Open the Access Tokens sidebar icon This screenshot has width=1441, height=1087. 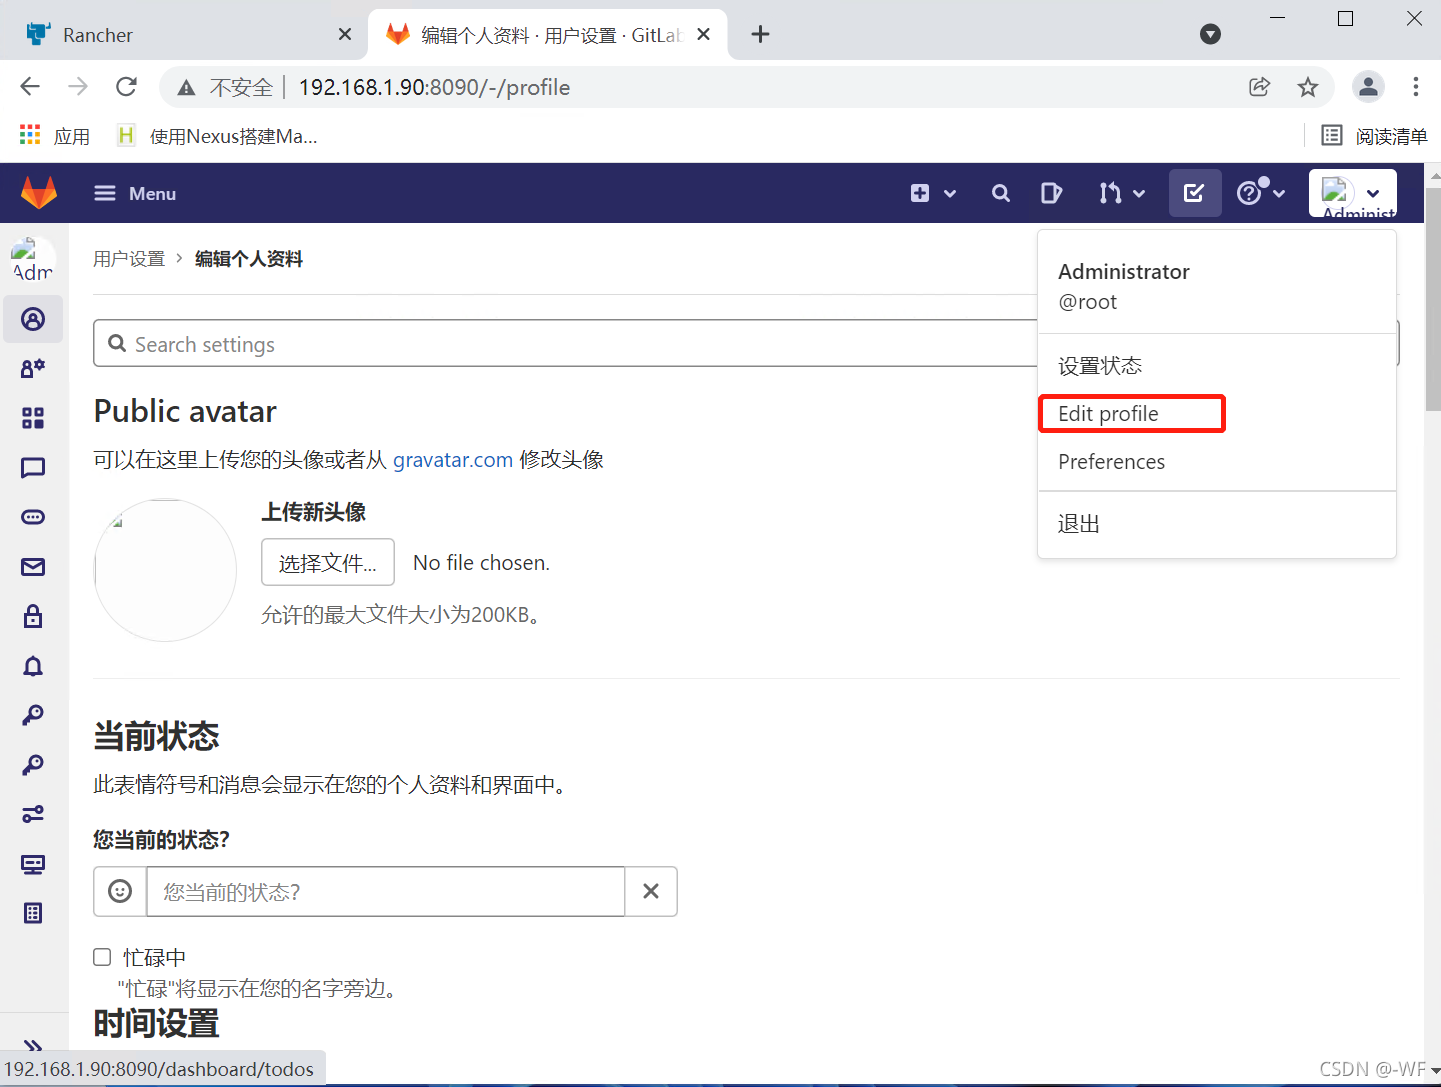pyautogui.click(x=33, y=517)
